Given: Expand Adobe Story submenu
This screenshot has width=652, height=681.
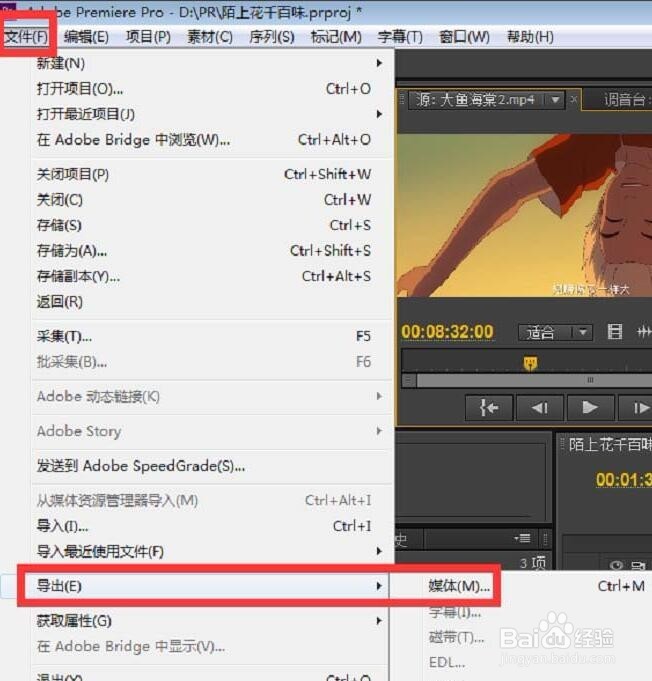Looking at the screenshot, I should pyautogui.click(x=212, y=431).
